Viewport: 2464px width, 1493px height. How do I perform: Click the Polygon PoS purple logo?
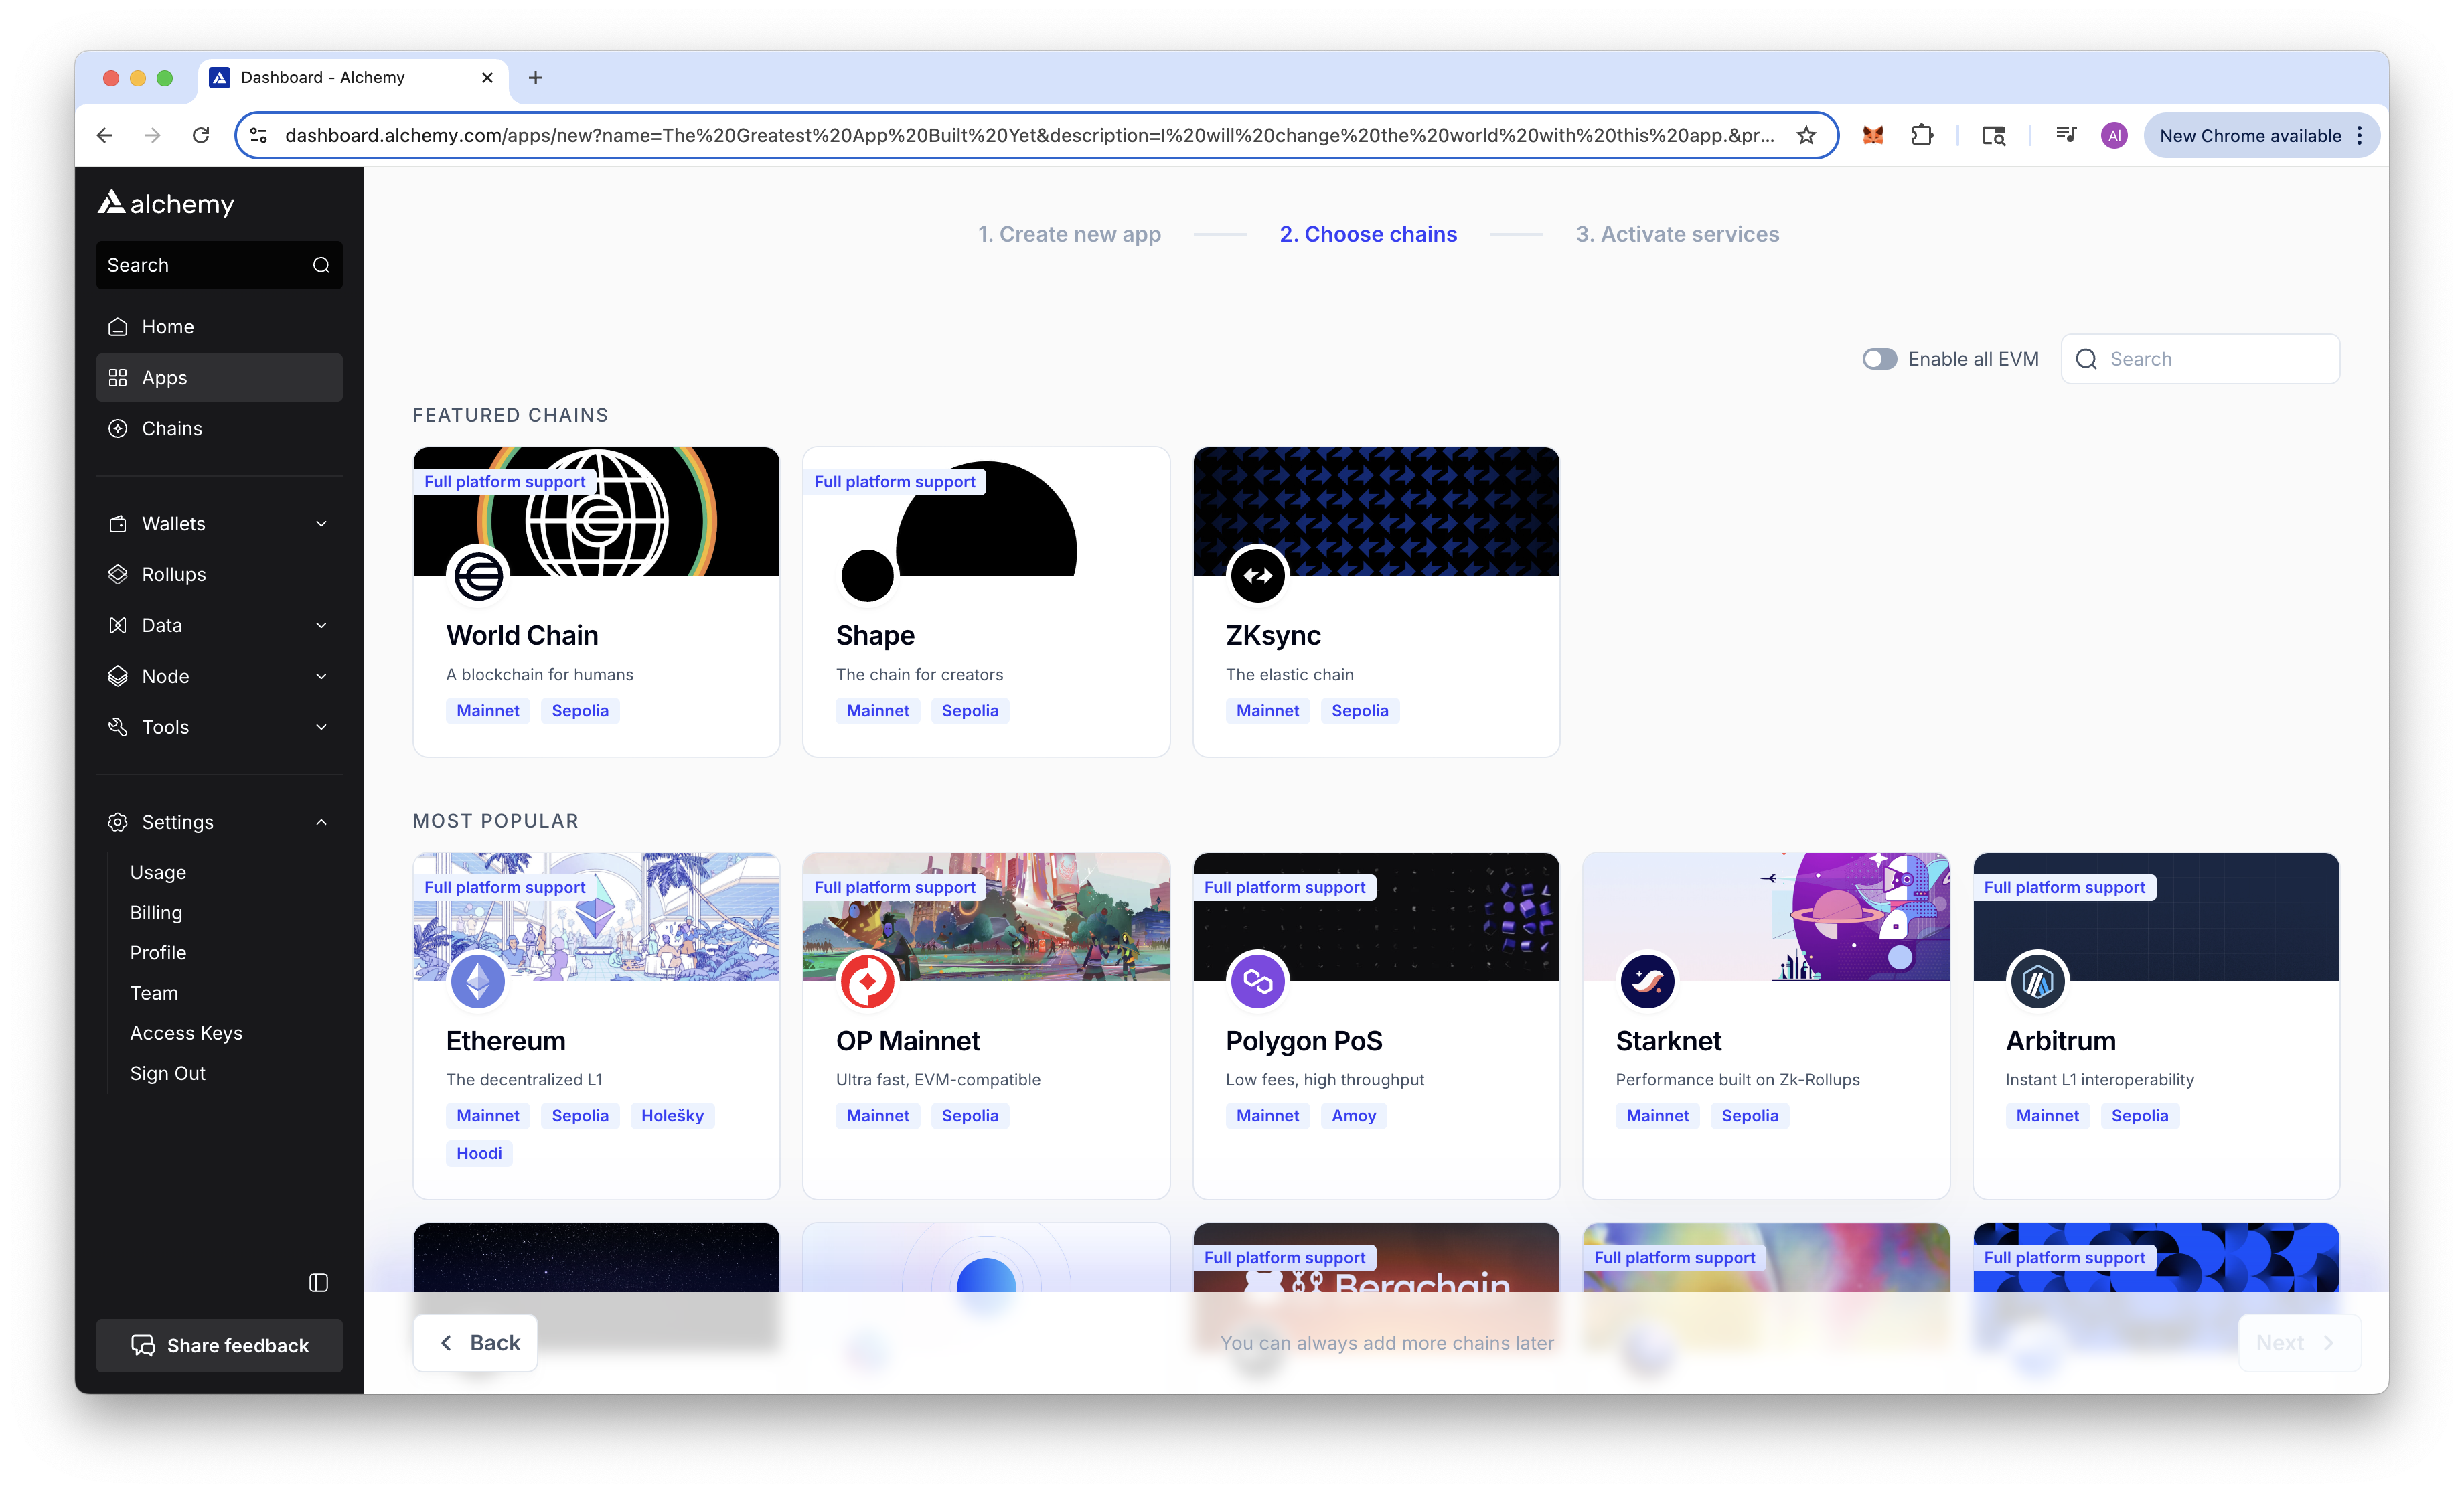(x=1258, y=981)
